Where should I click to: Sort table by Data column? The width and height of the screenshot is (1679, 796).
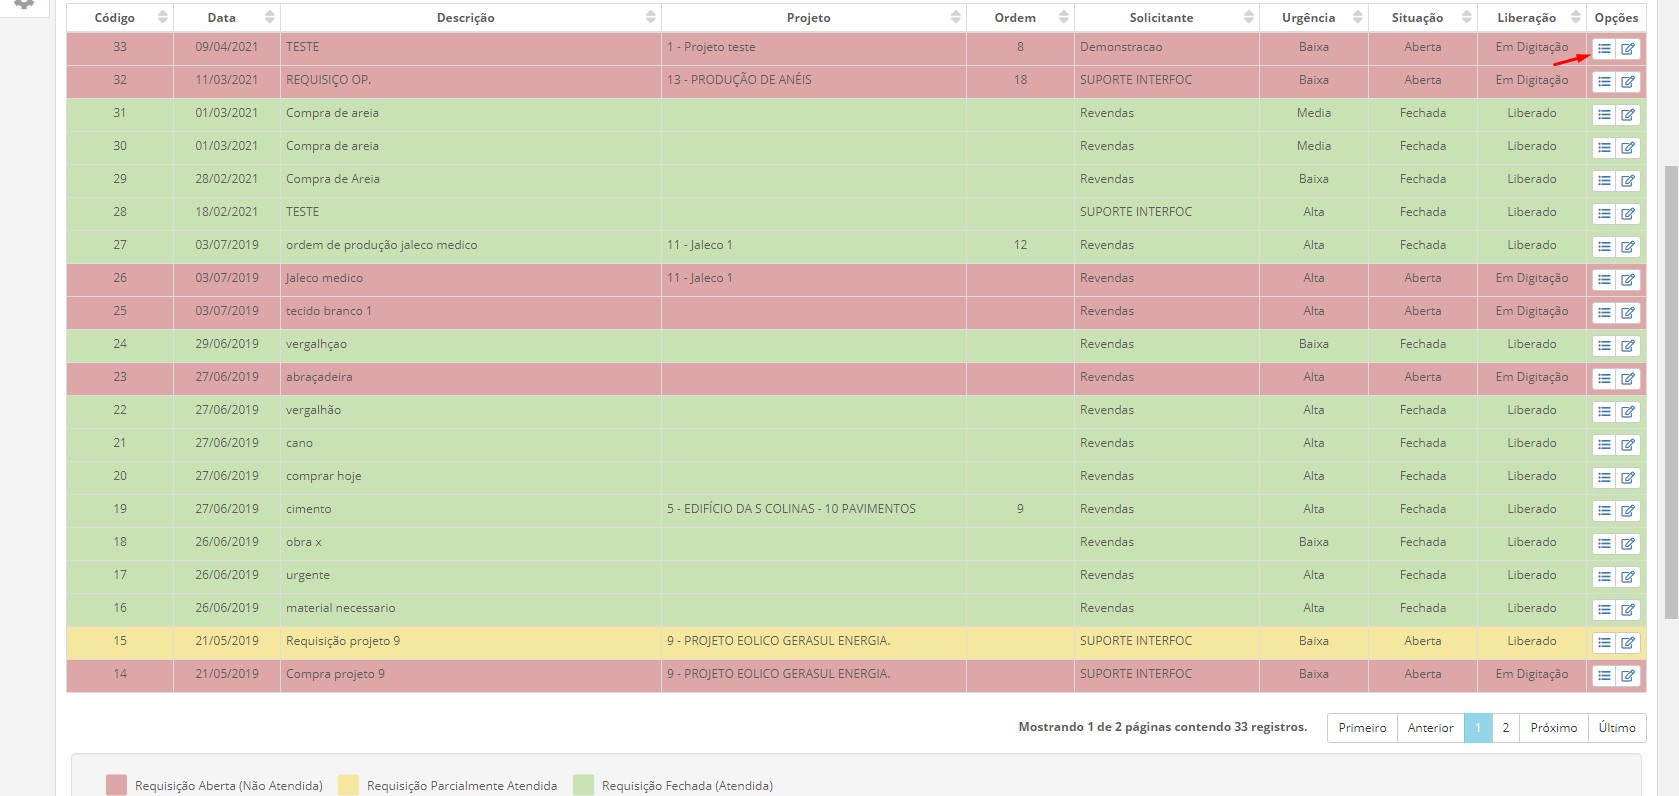point(227,18)
